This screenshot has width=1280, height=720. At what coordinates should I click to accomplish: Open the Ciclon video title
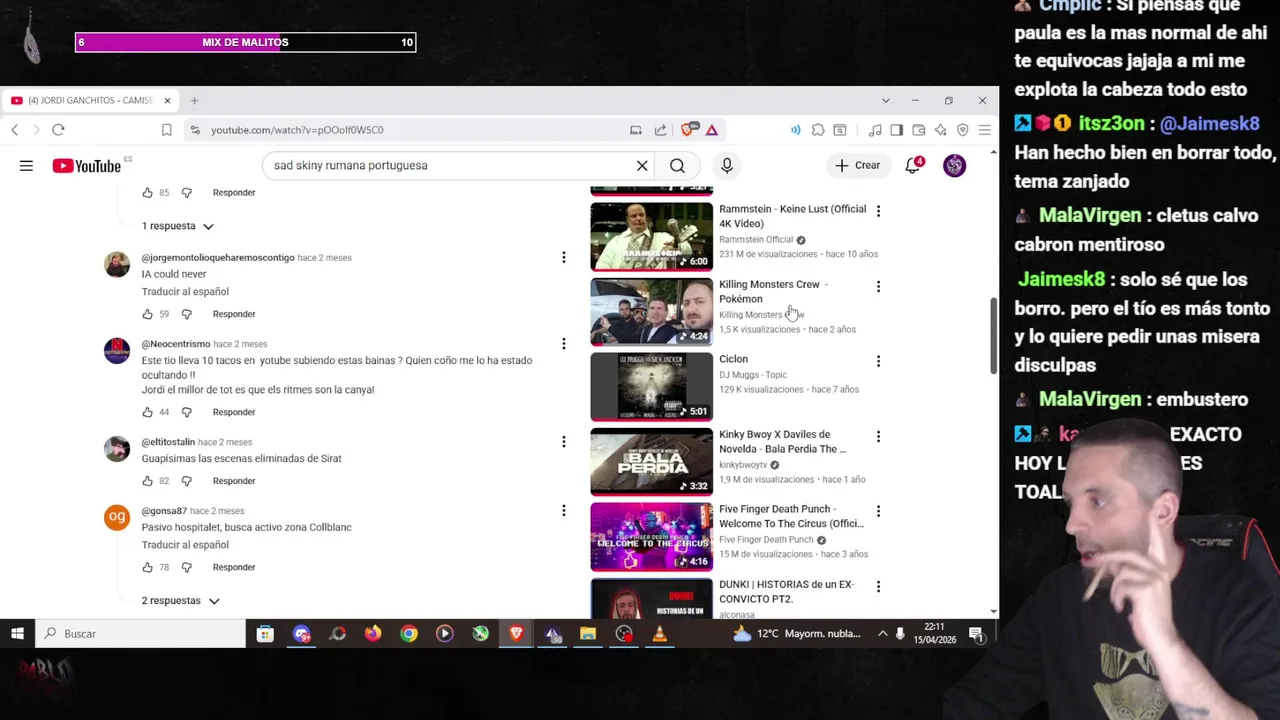[x=733, y=359]
